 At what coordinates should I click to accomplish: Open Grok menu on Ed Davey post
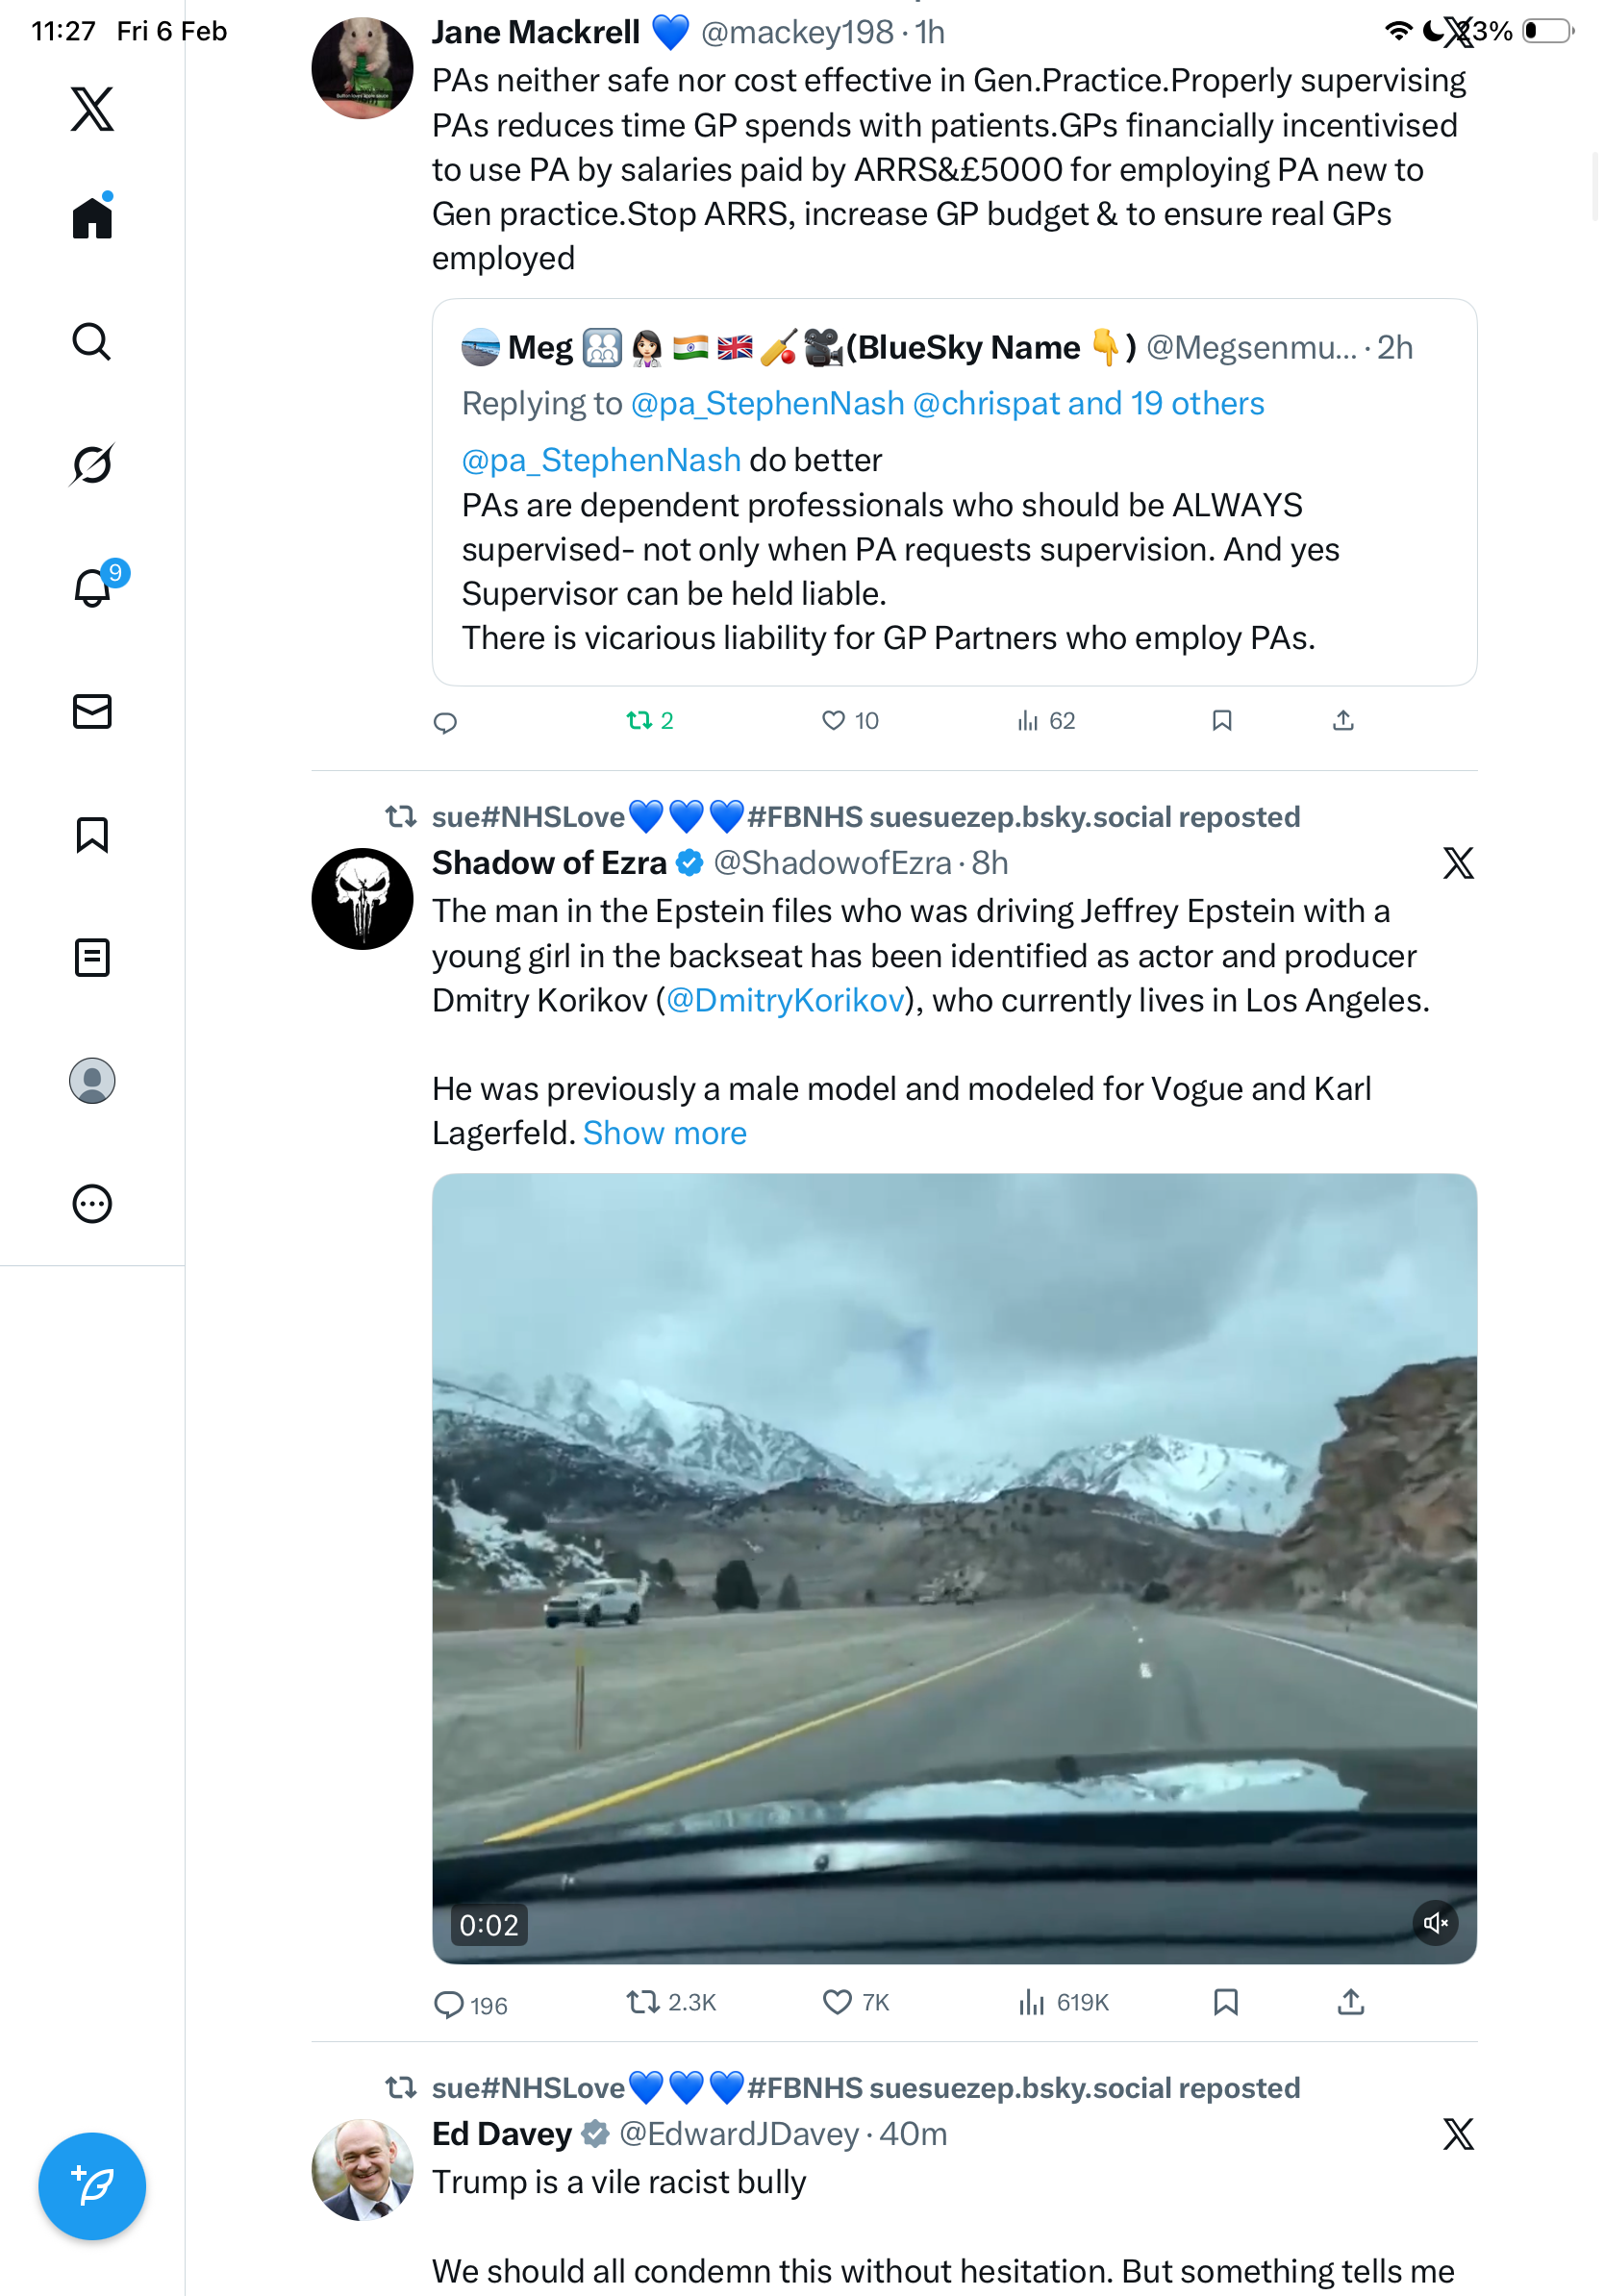[x=1457, y=2134]
